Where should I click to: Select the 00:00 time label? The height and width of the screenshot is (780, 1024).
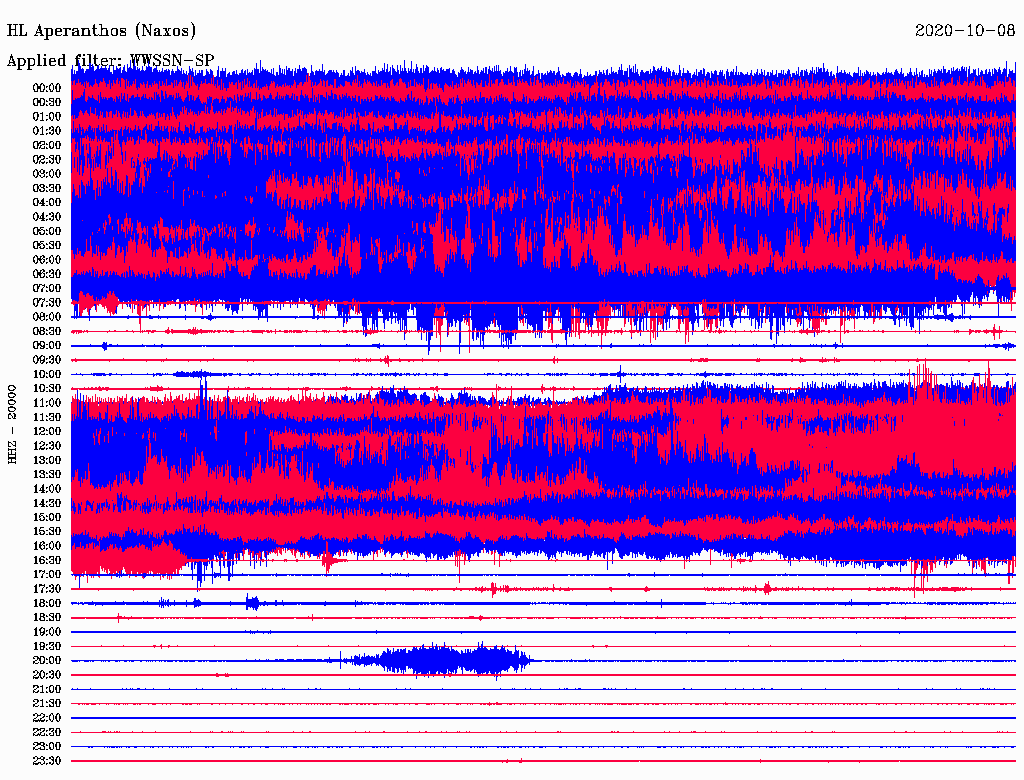pos(47,88)
